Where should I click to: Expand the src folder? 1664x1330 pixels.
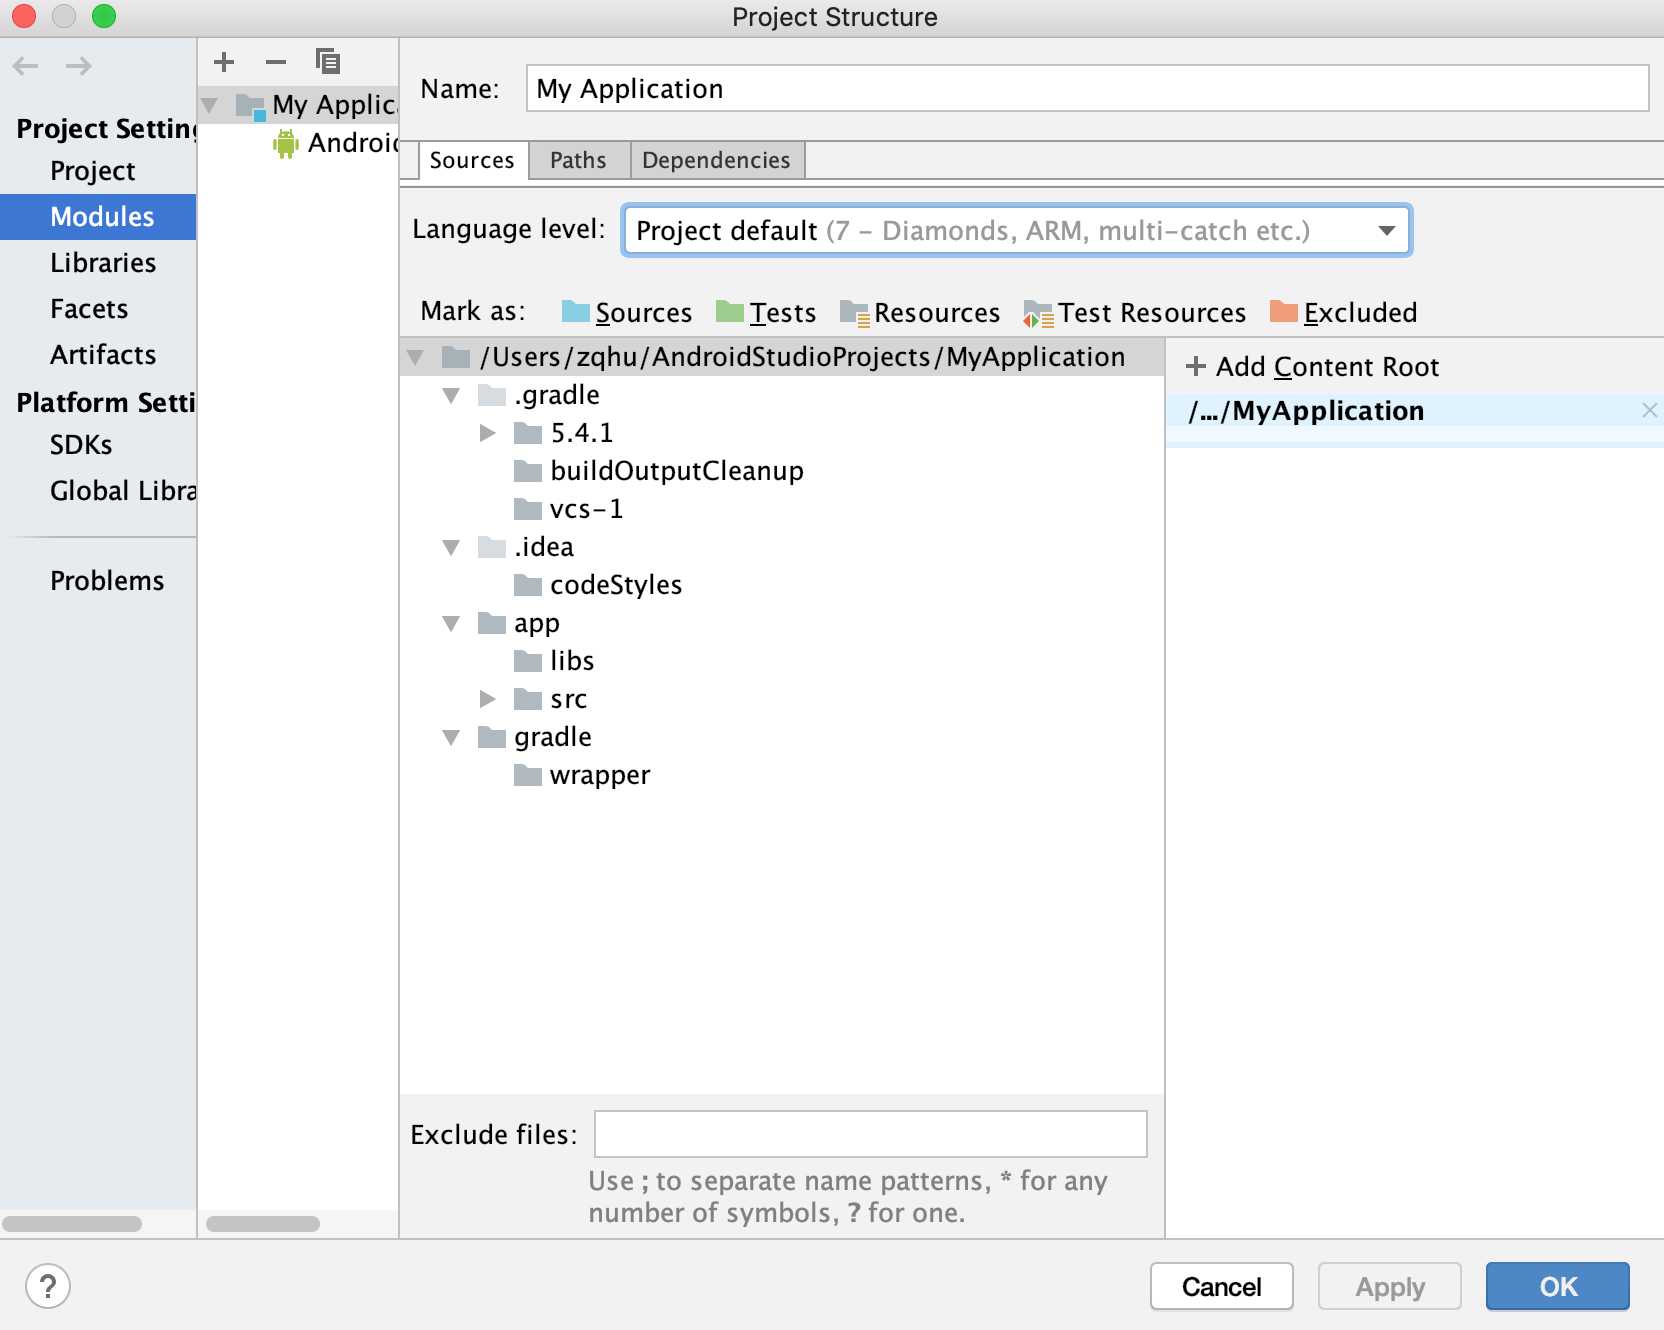pos(488,699)
